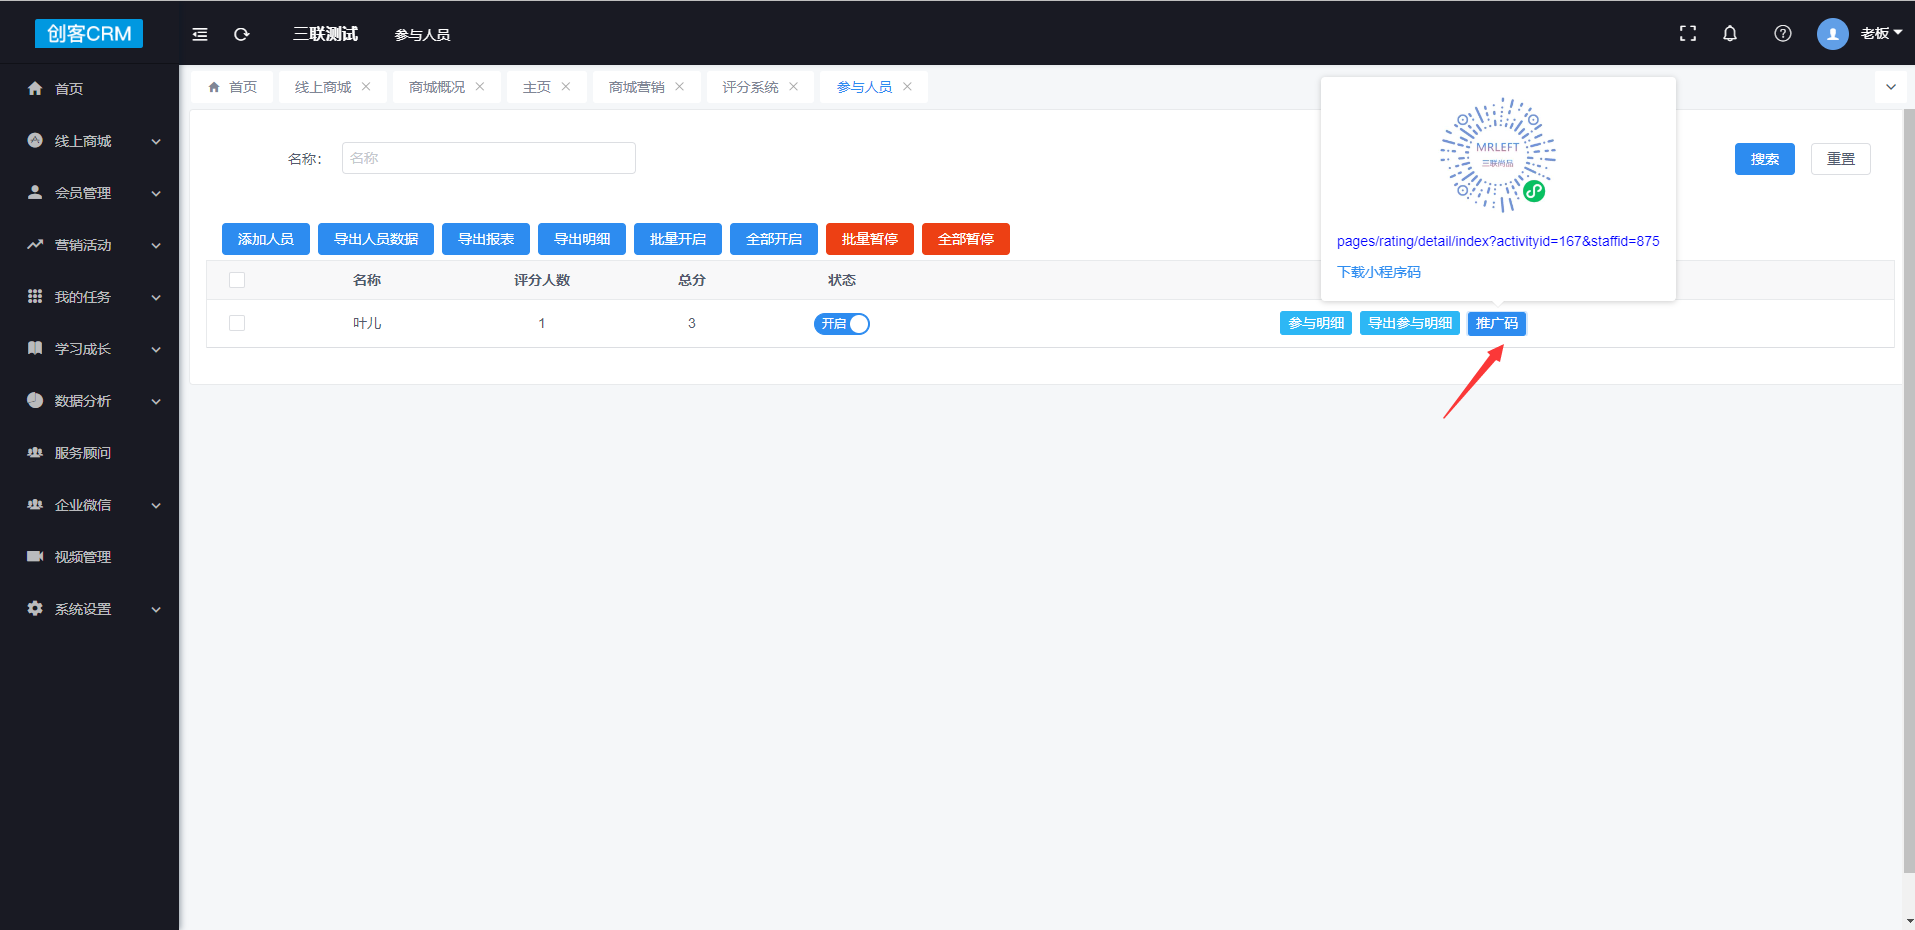Screen dimensions: 1915x930
Task: Click the 重置 button
Action: tap(1841, 159)
